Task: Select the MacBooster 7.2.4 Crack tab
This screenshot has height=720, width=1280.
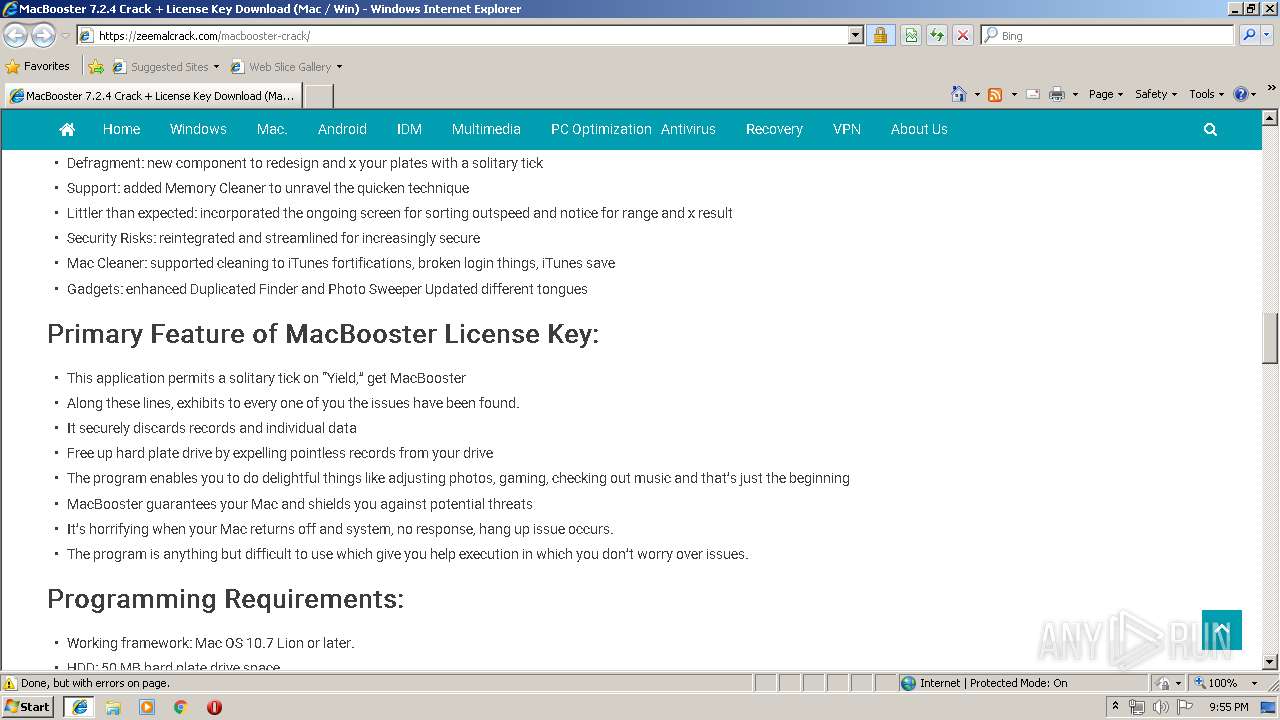Action: click(x=152, y=96)
